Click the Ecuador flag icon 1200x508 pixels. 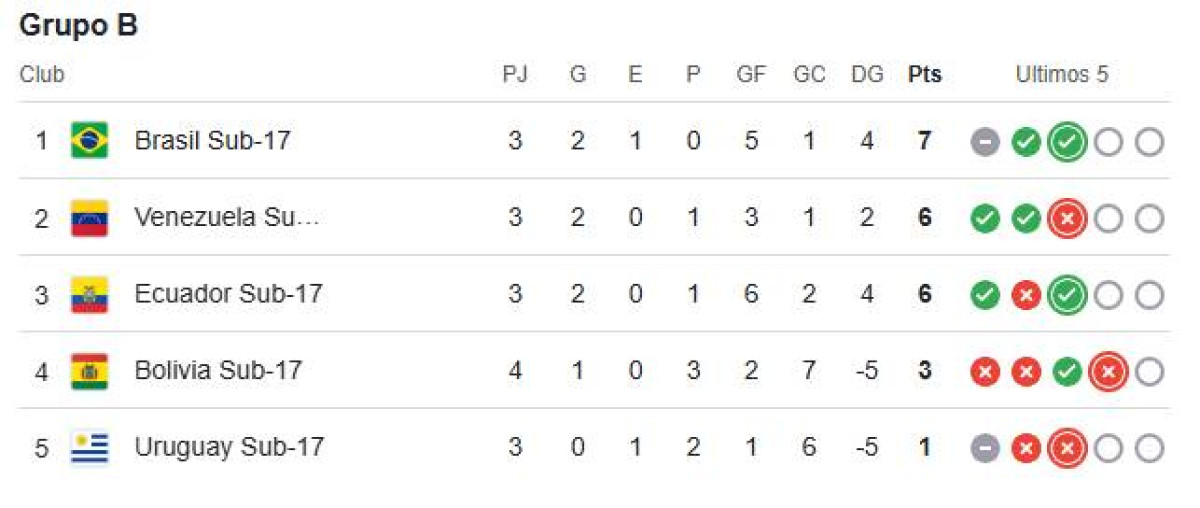[89, 294]
